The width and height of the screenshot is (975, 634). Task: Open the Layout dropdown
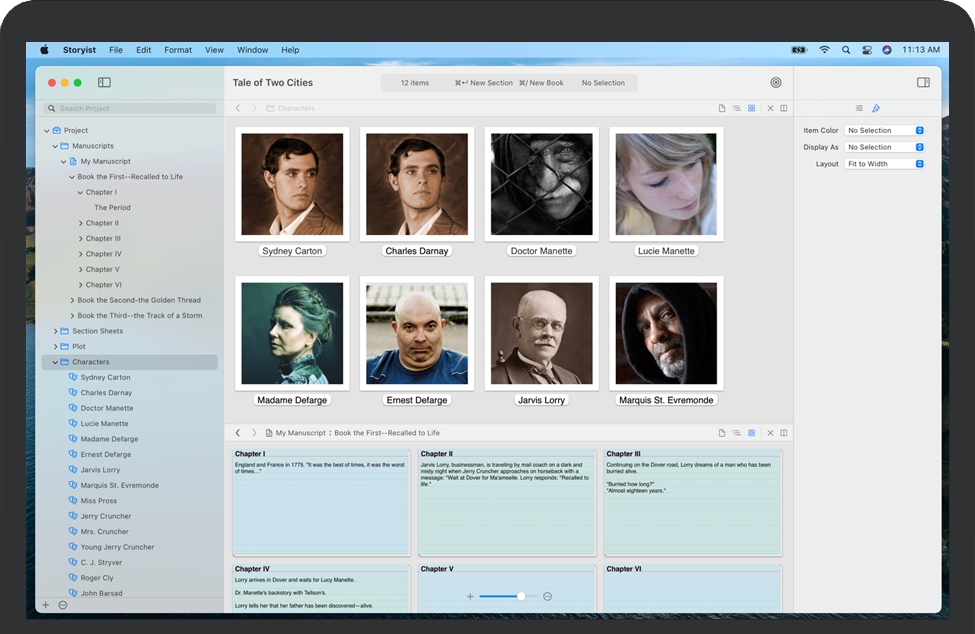[x=884, y=164]
